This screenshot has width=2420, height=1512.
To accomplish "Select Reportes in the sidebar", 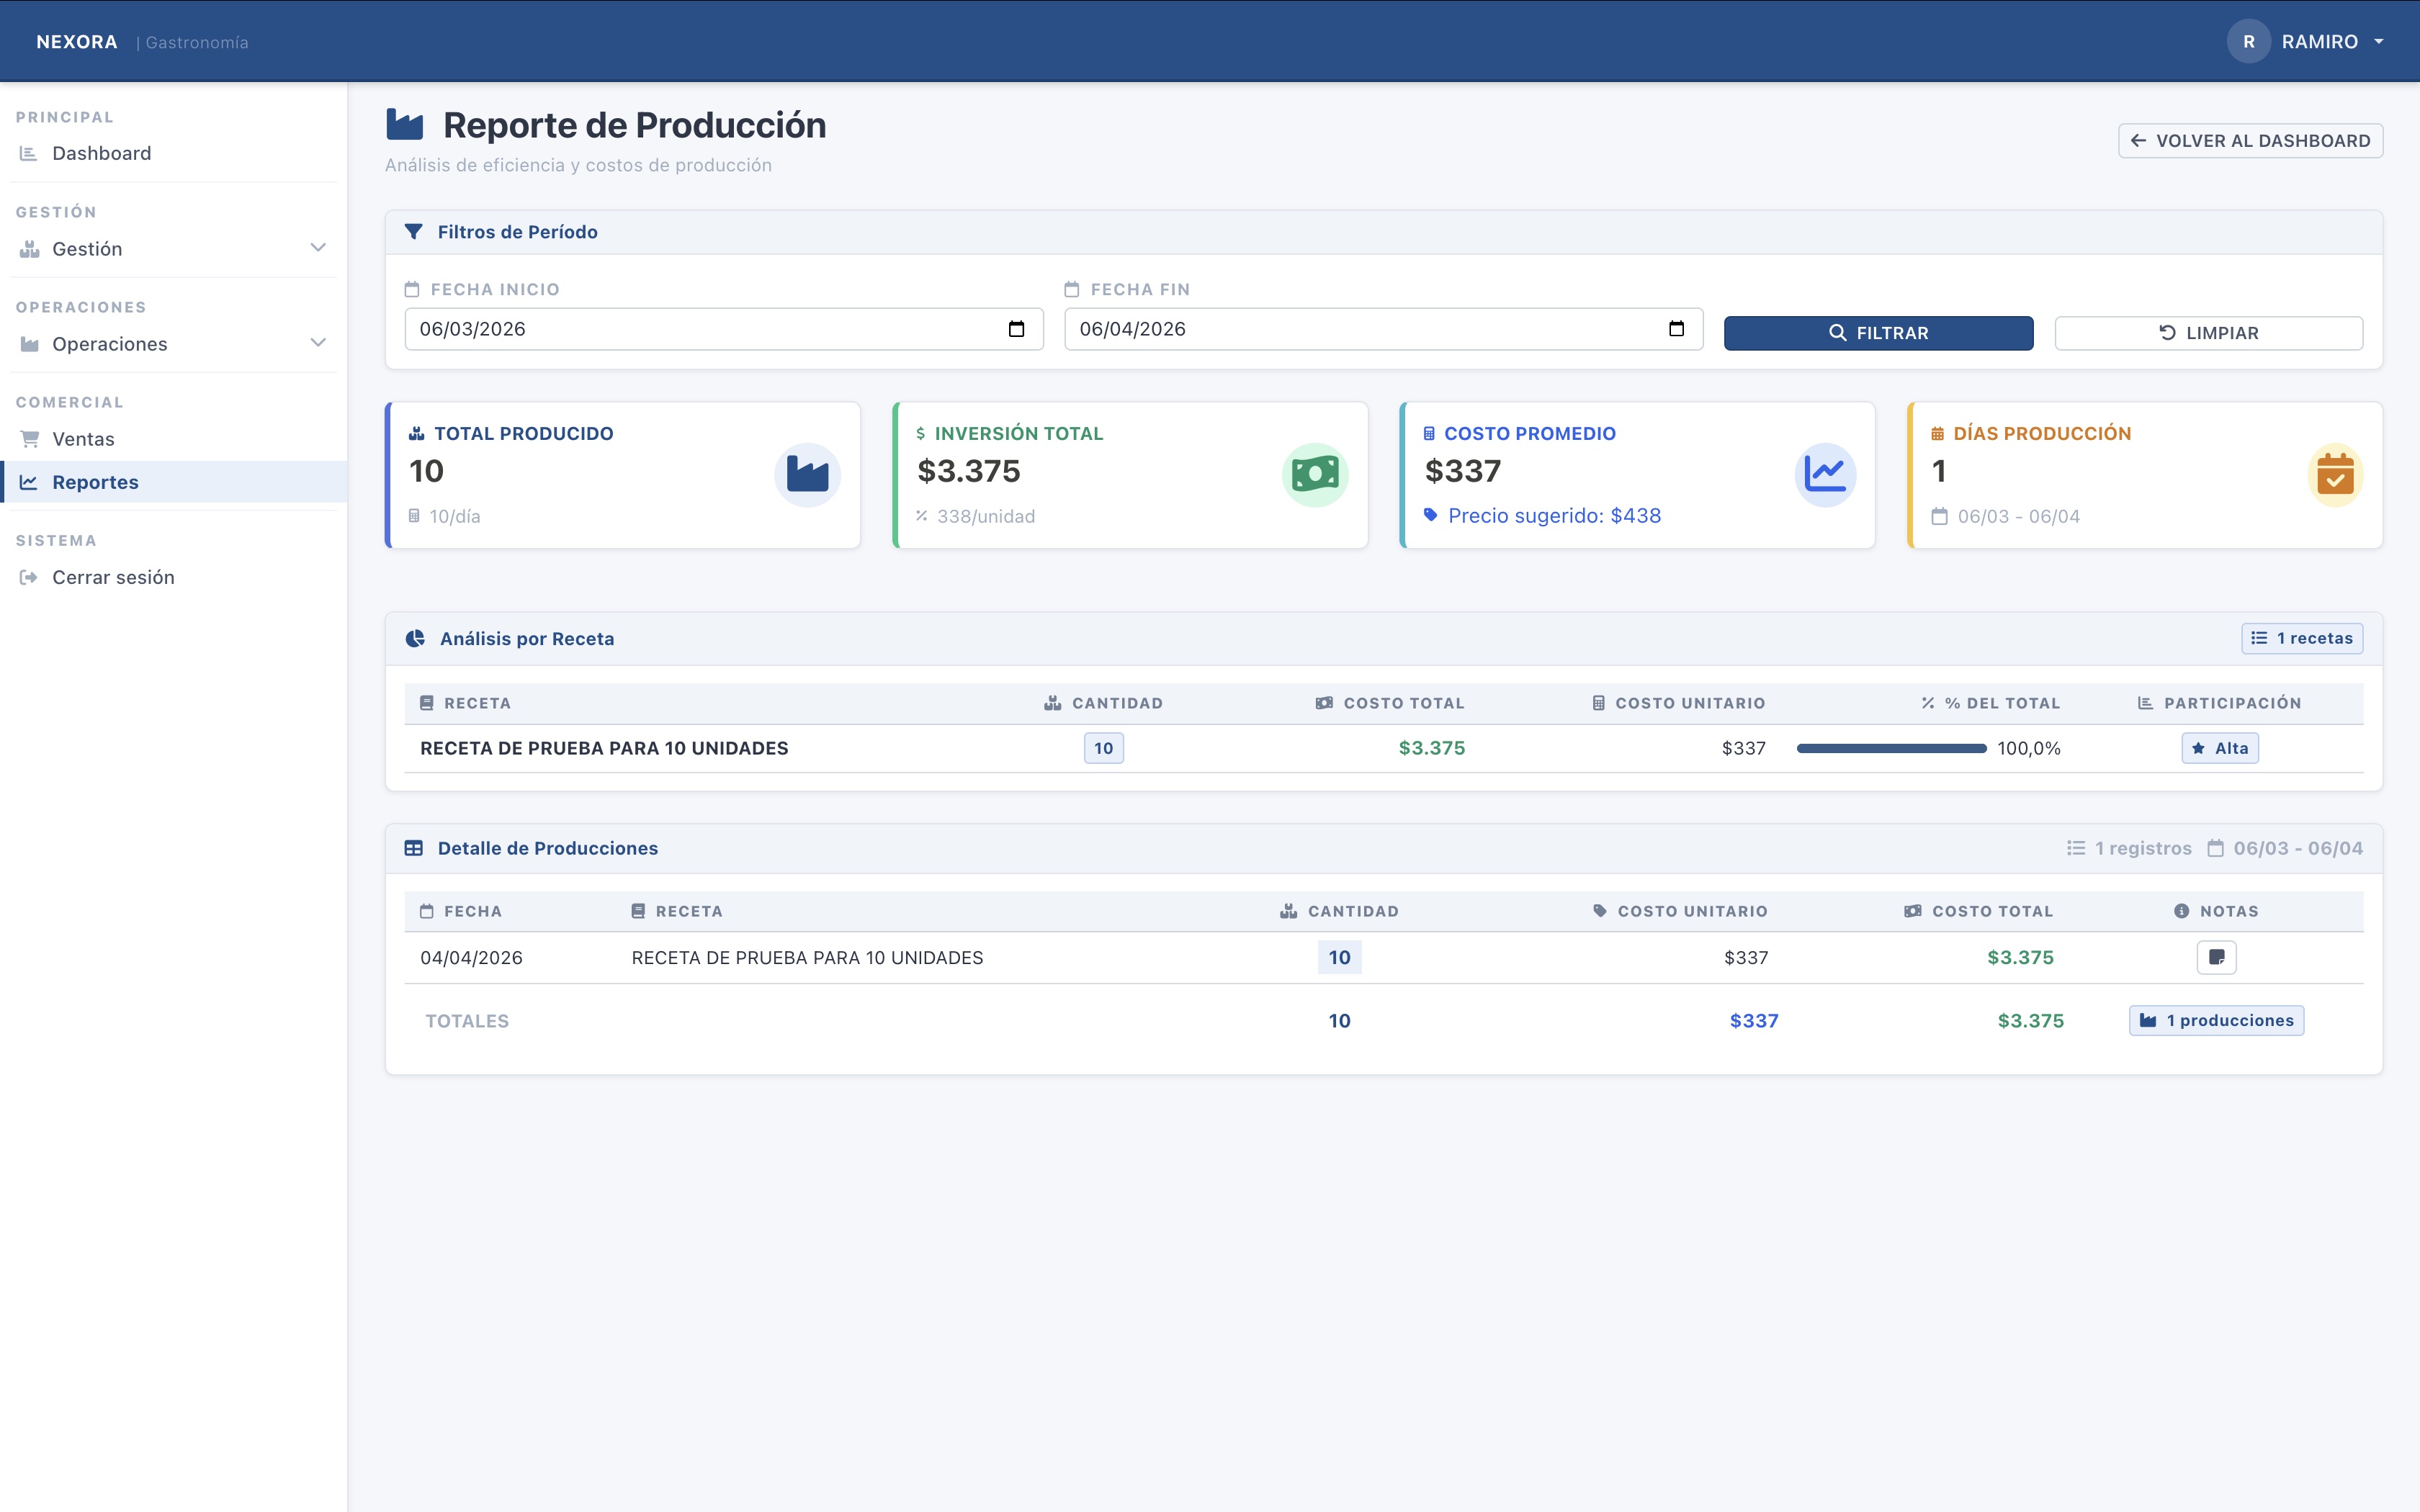I will click(x=95, y=481).
